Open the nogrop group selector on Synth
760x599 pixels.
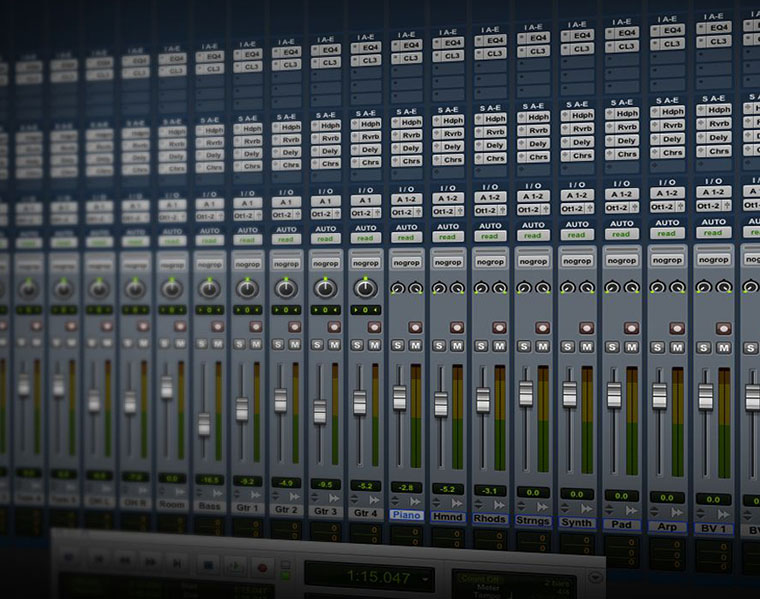tap(576, 261)
